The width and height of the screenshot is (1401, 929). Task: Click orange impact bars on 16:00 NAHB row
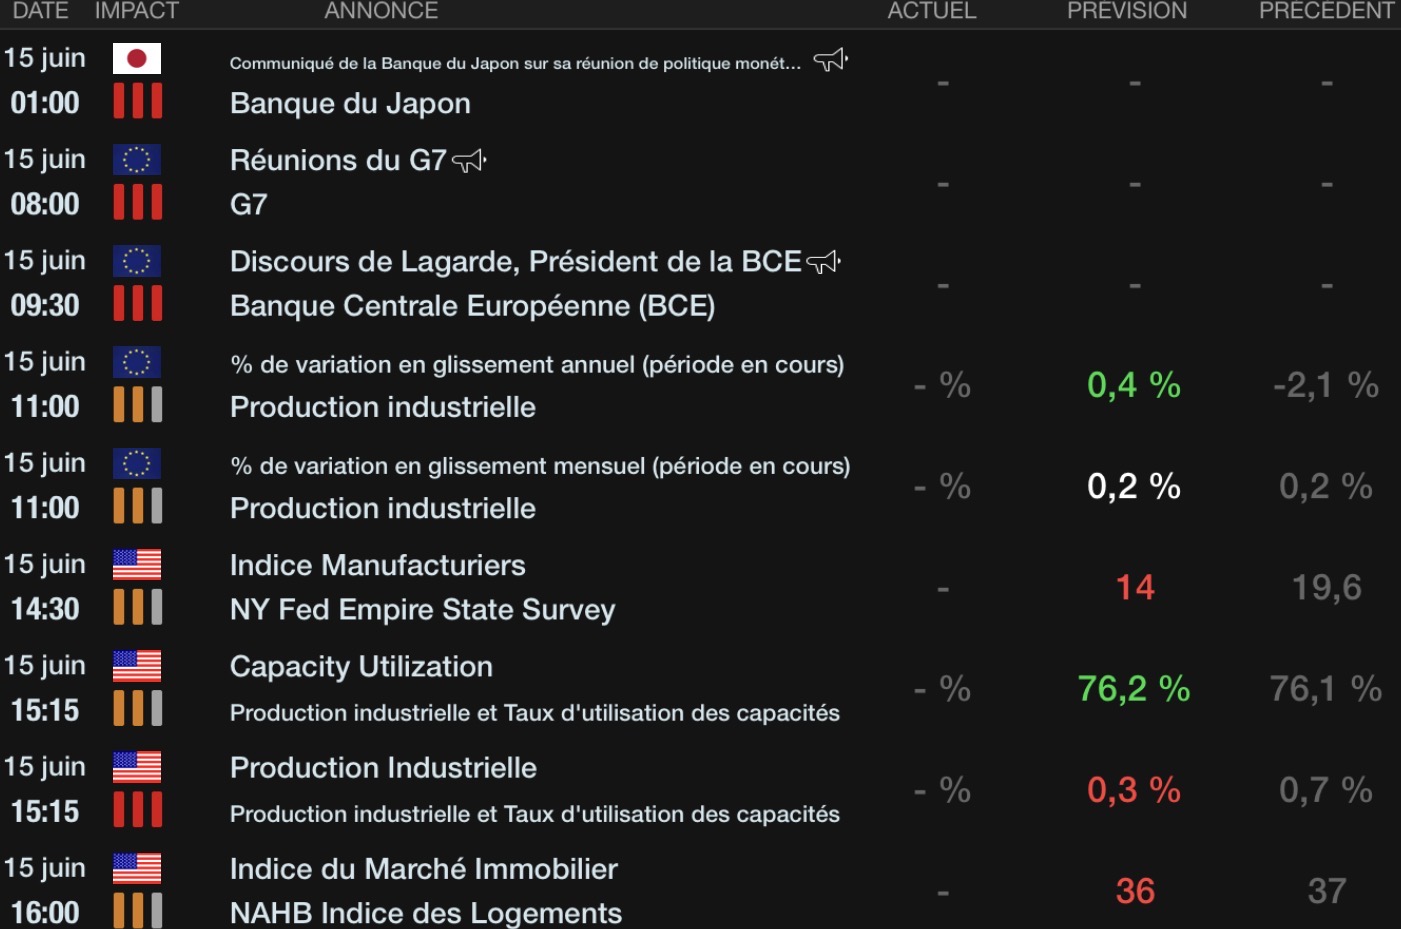pos(138,910)
